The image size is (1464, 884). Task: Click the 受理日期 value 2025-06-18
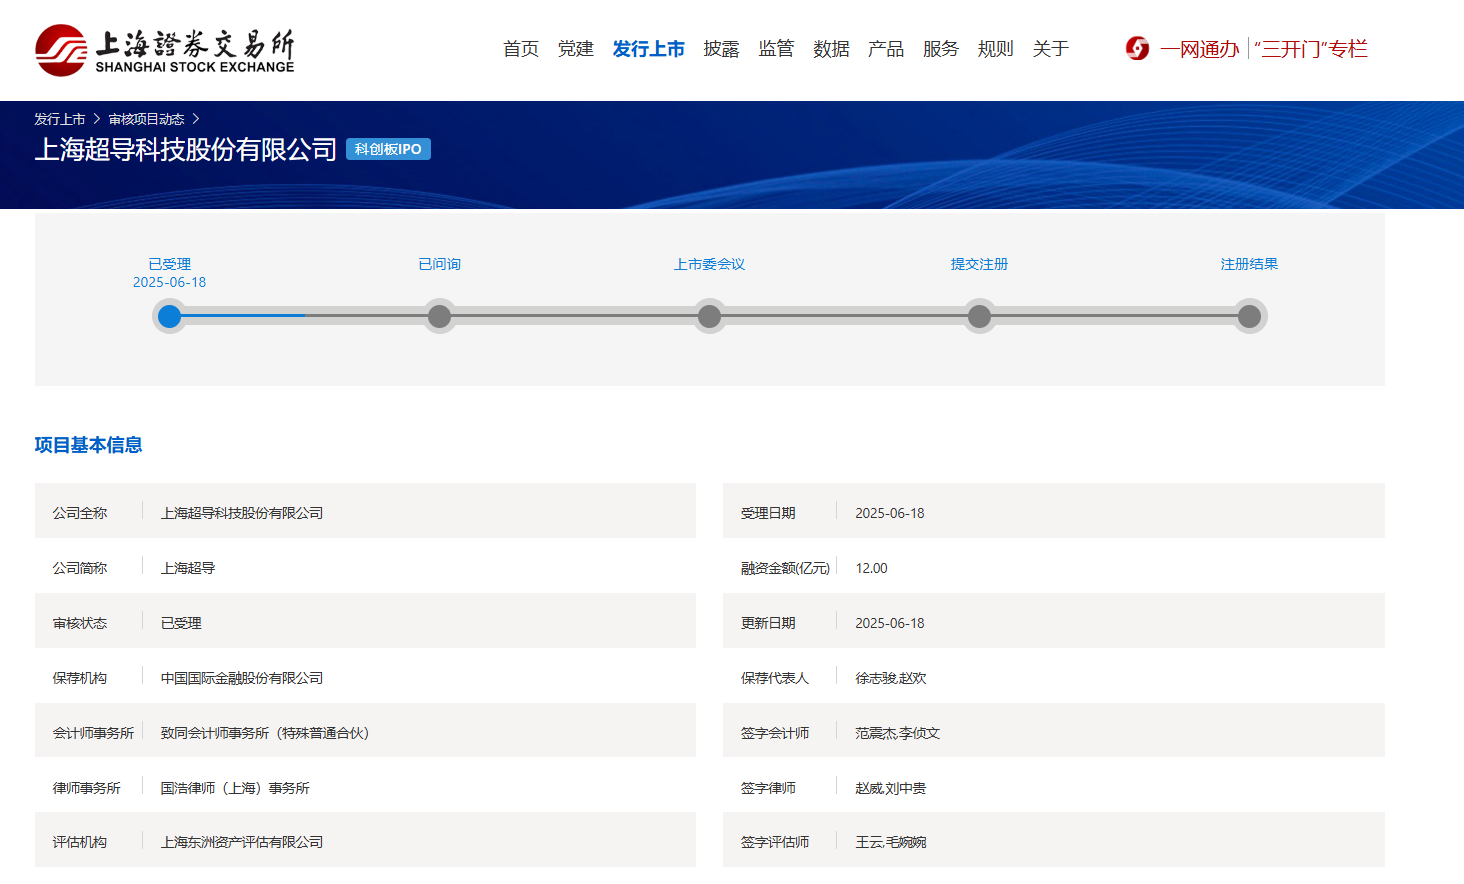890,513
